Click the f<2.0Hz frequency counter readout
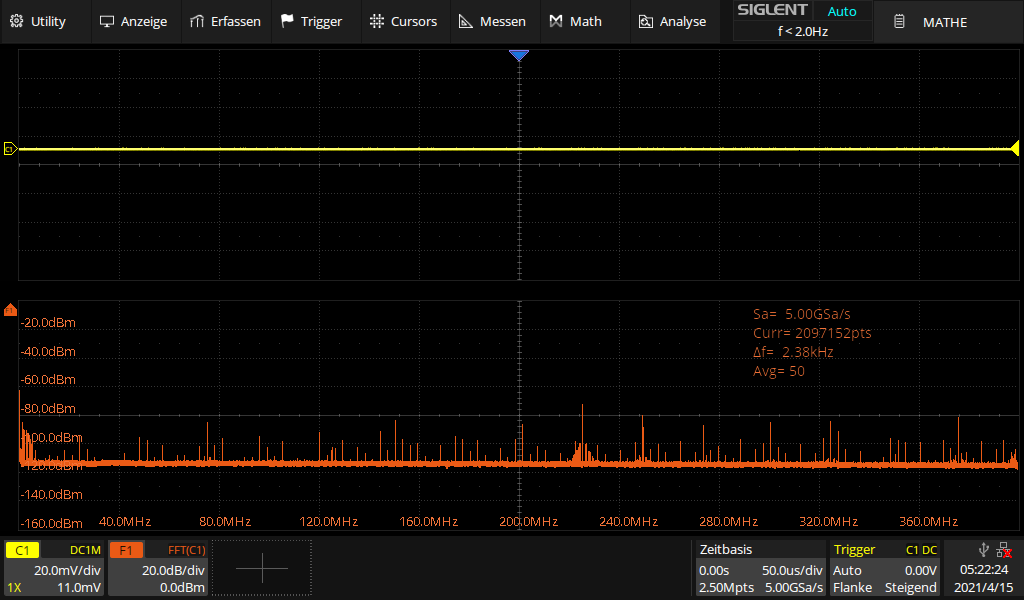Image resolution: width=1024 pixels, height=600 pixels. [x=803, y=31]
